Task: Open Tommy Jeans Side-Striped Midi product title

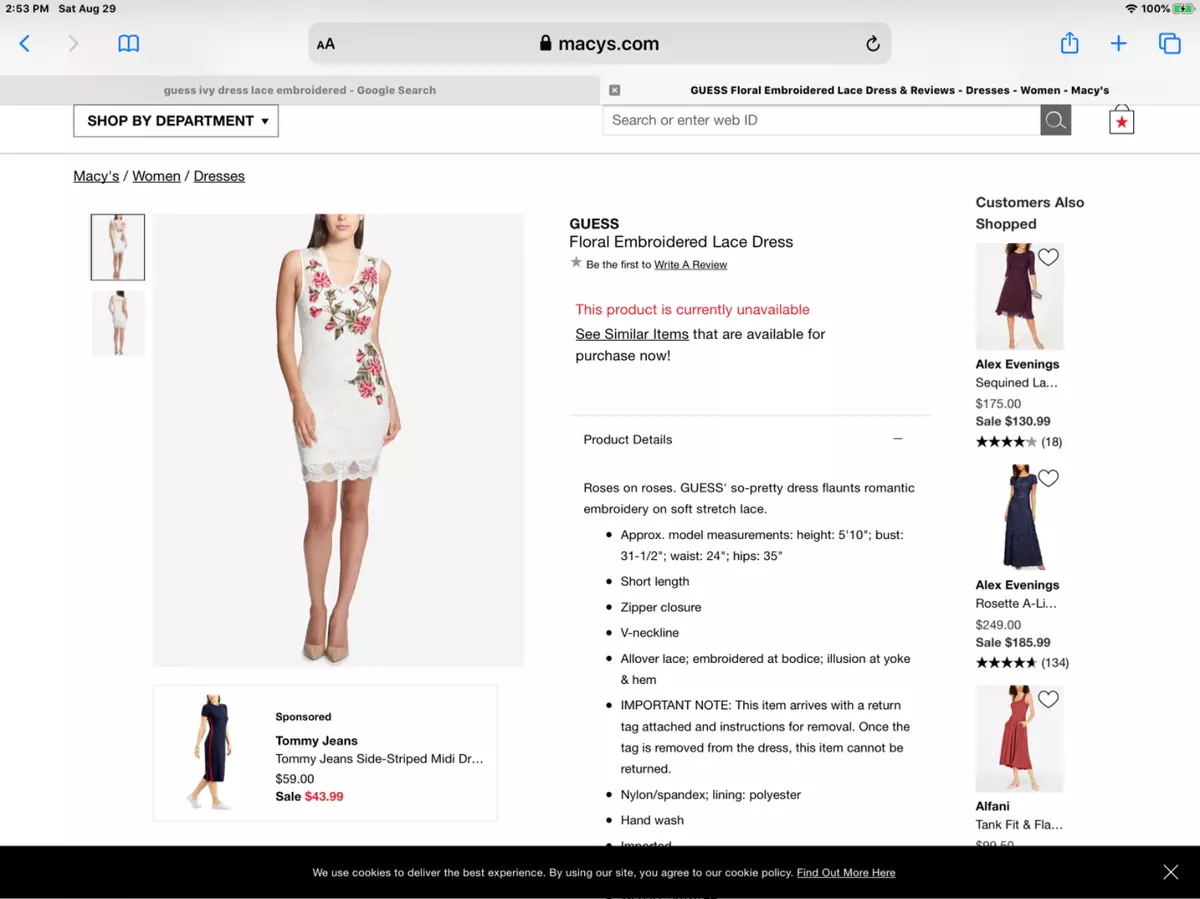Action: click(x=379, y=759)
